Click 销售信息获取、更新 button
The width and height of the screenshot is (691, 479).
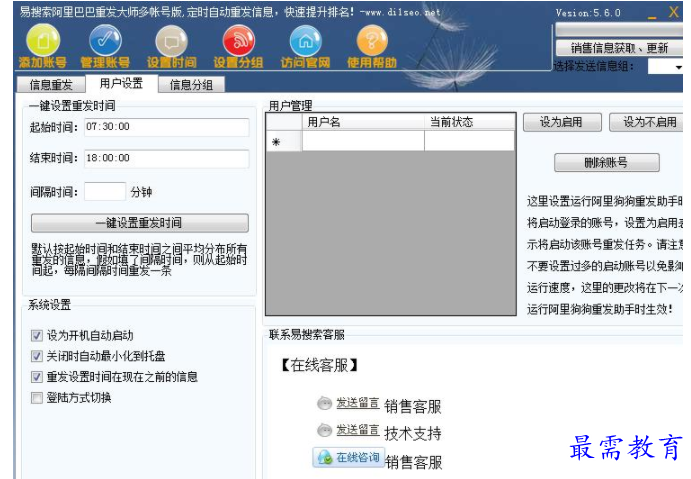tap(619, 48)
